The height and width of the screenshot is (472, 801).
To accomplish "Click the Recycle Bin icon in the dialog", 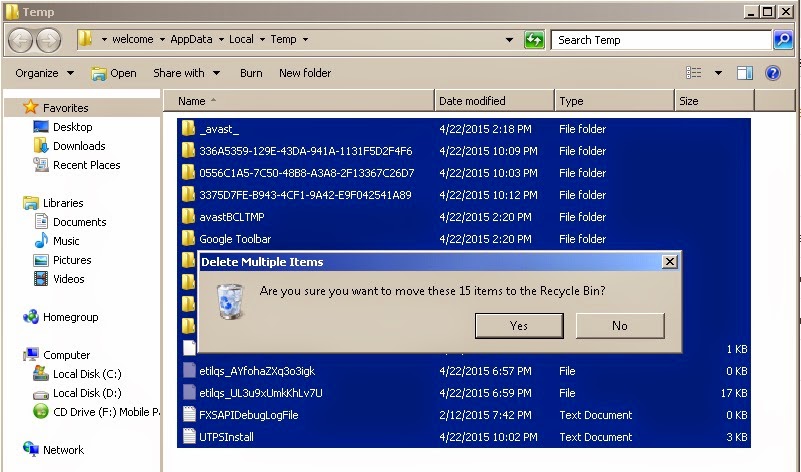I will [x=230, y=301].
